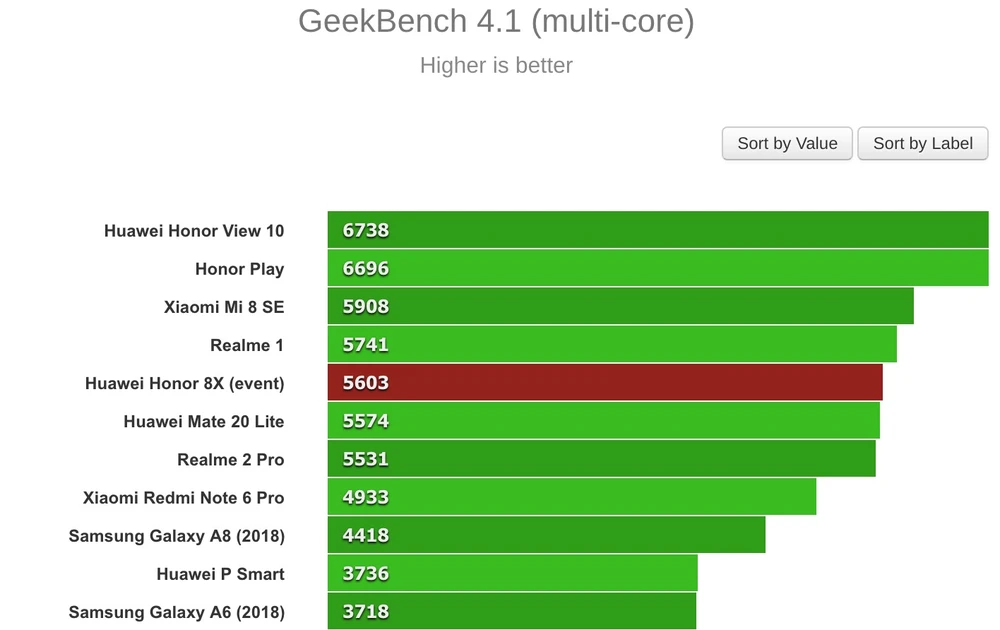
Task: Click the red Honor 8X bar
Action: pos(604,383)
